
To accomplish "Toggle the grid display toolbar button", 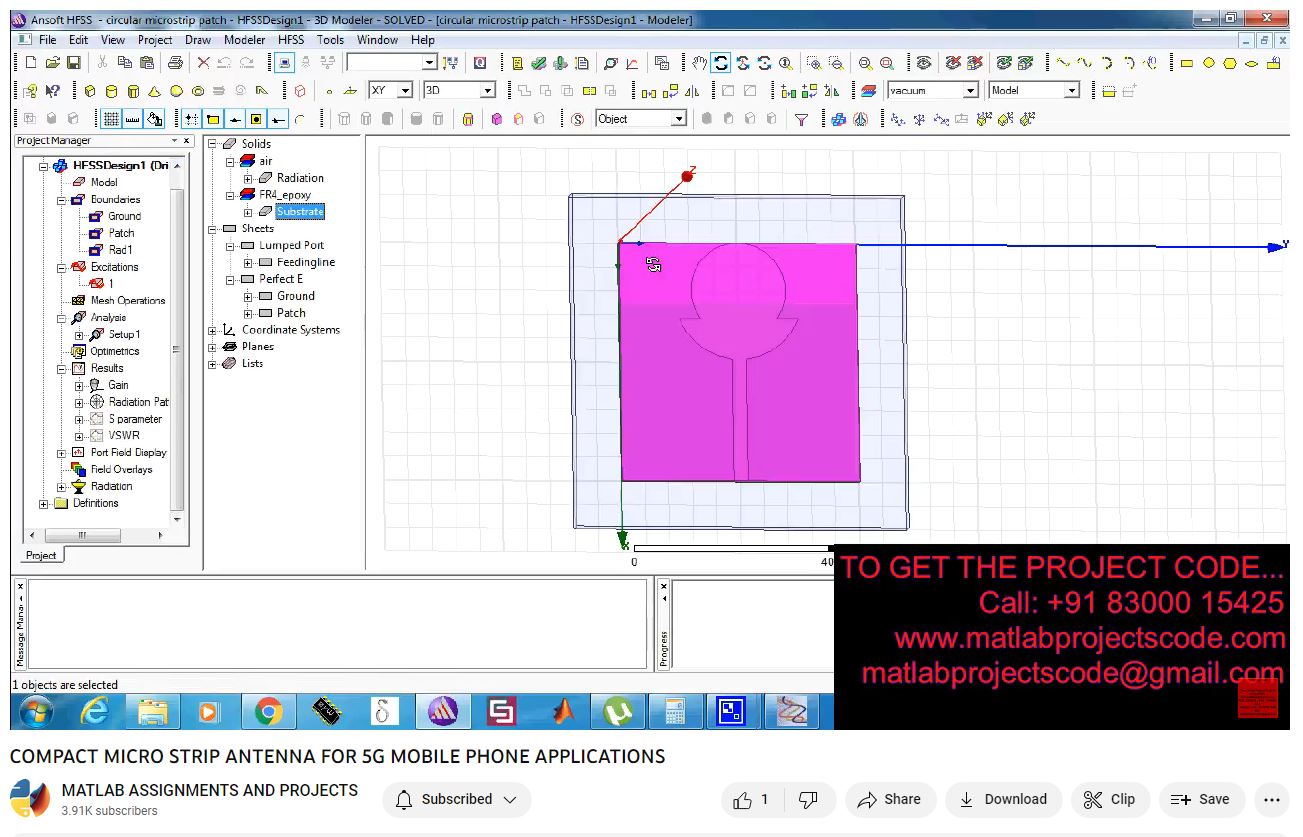I will click(x=111, y=119).
